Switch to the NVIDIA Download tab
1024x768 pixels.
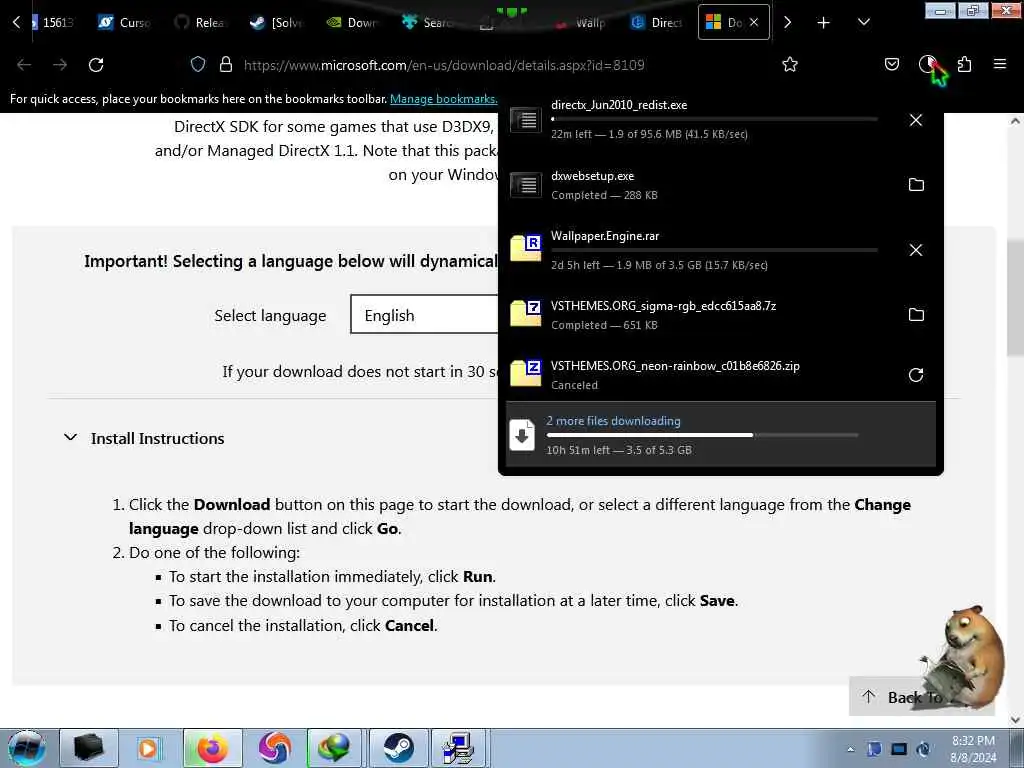pos(352,22)
